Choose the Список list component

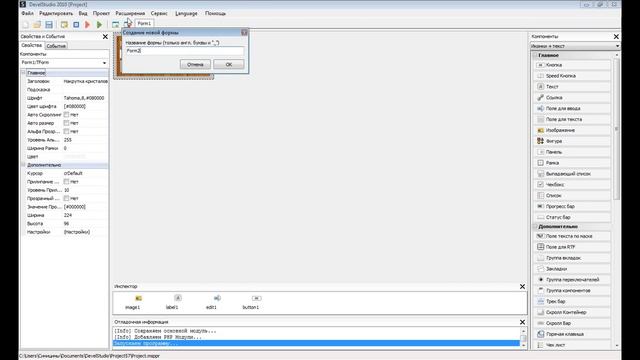tap(572, 196)
